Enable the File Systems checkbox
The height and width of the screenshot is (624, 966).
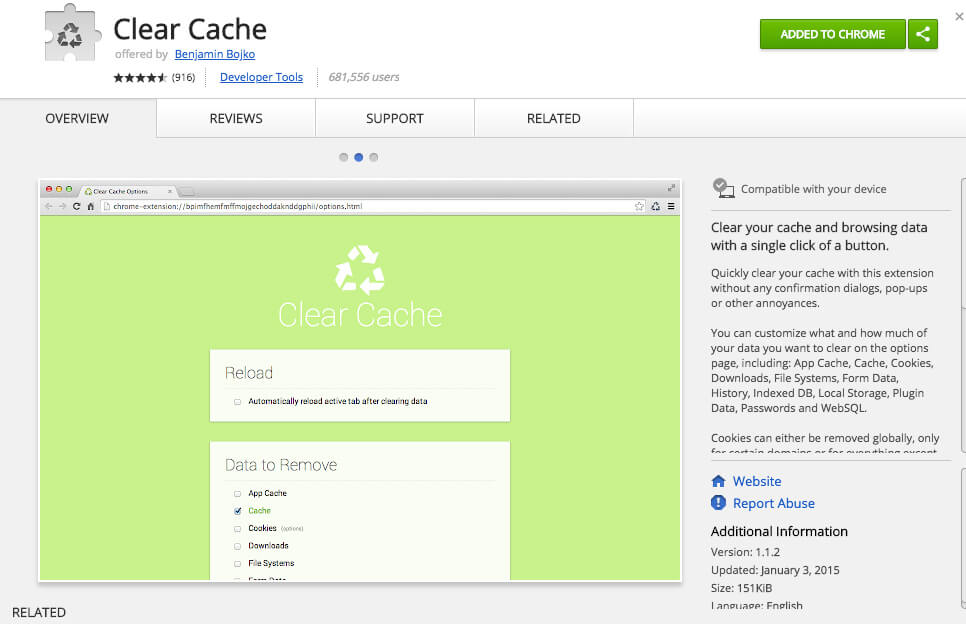[237, 564]
